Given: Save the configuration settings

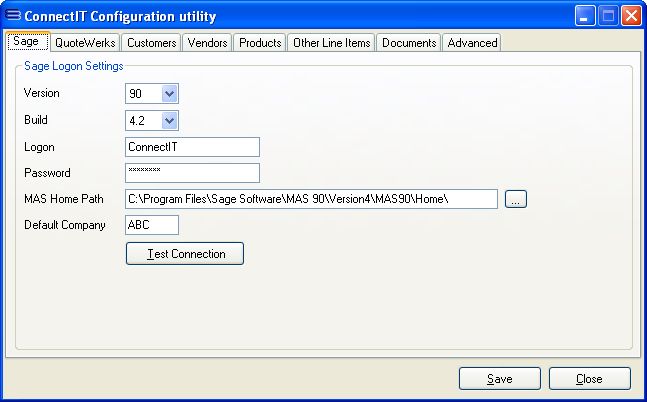Looking at the screenshot, I should coord(500,378).
